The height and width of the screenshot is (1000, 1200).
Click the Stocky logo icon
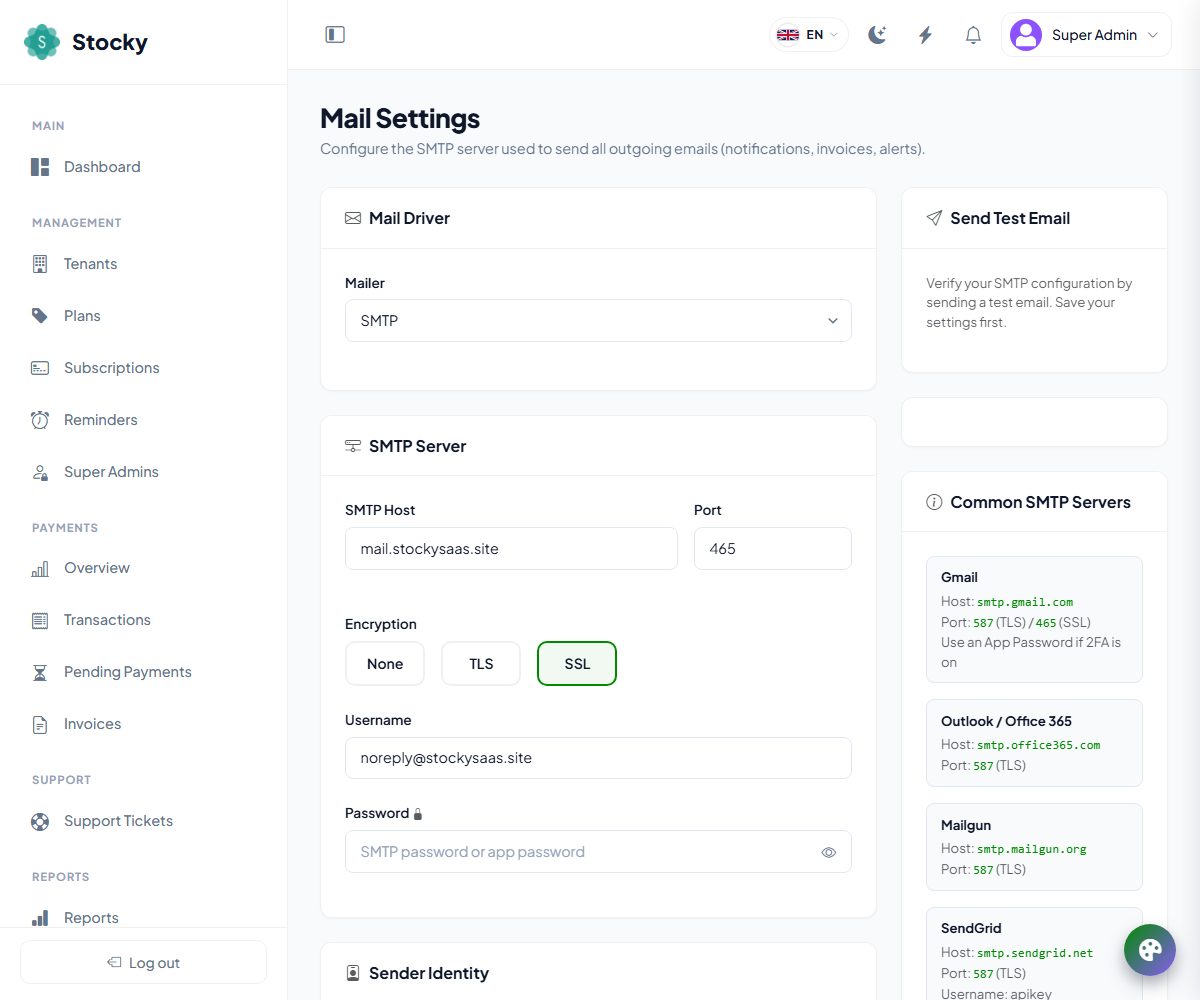click(x=42, y=42)
